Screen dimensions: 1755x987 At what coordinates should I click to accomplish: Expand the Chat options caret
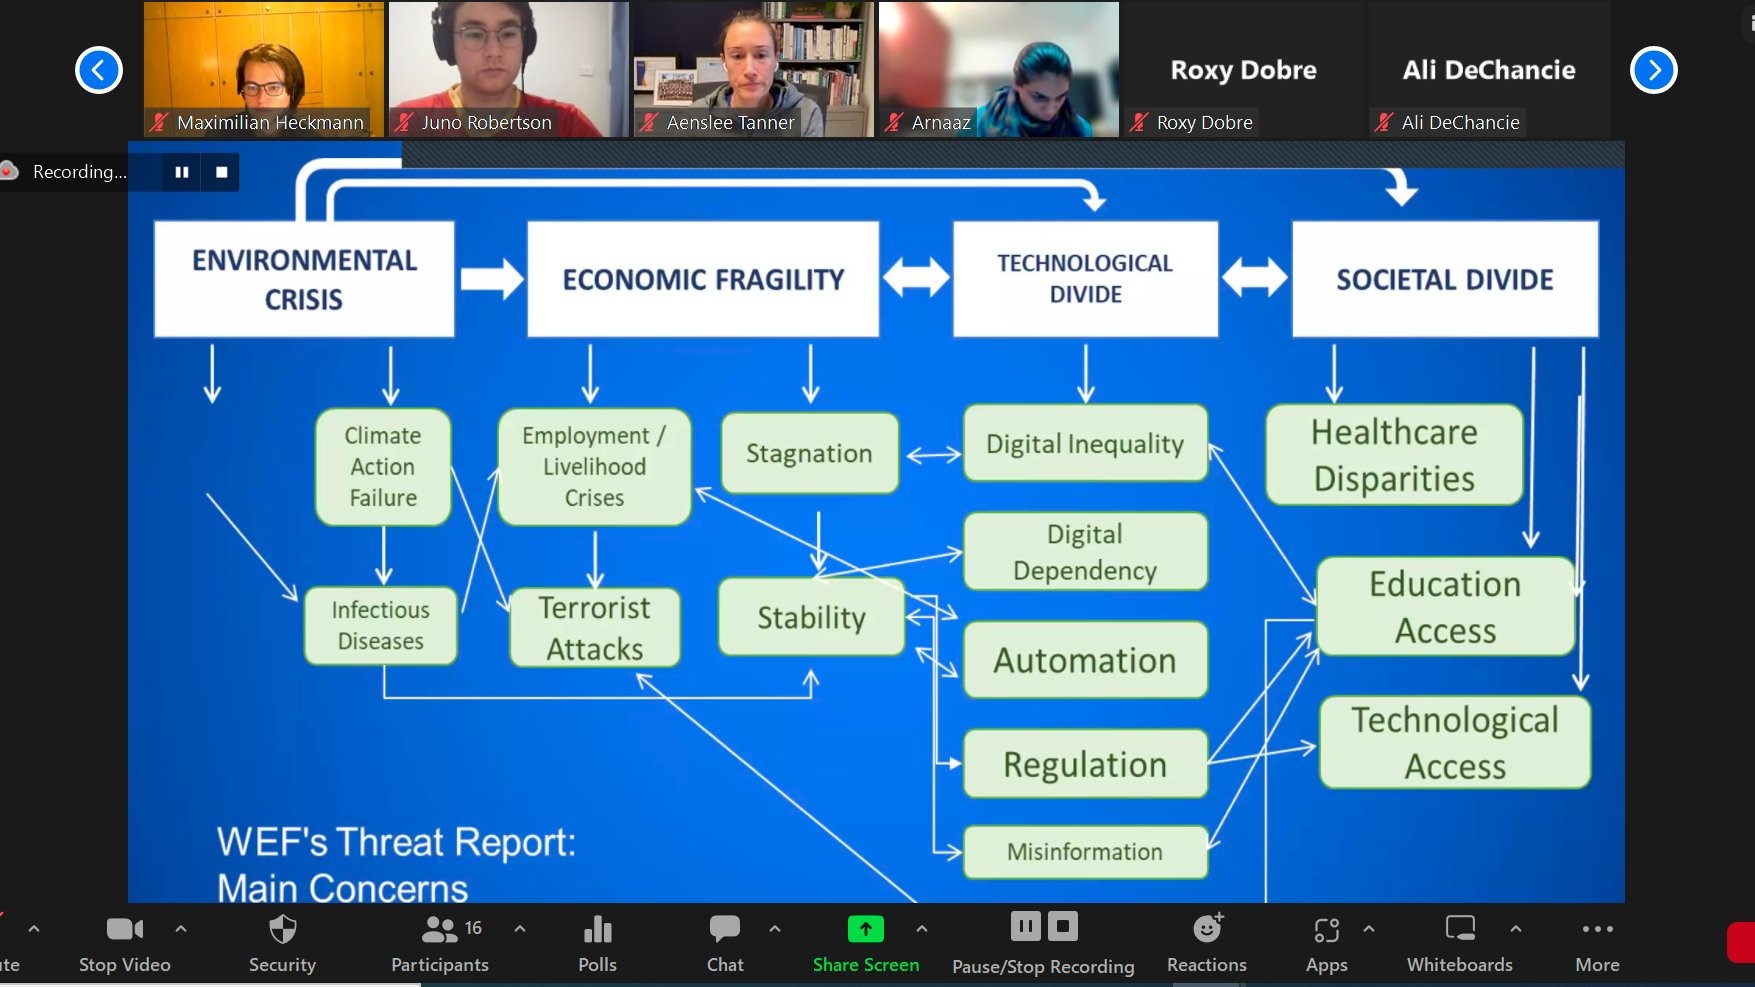(x=775, y=929)
